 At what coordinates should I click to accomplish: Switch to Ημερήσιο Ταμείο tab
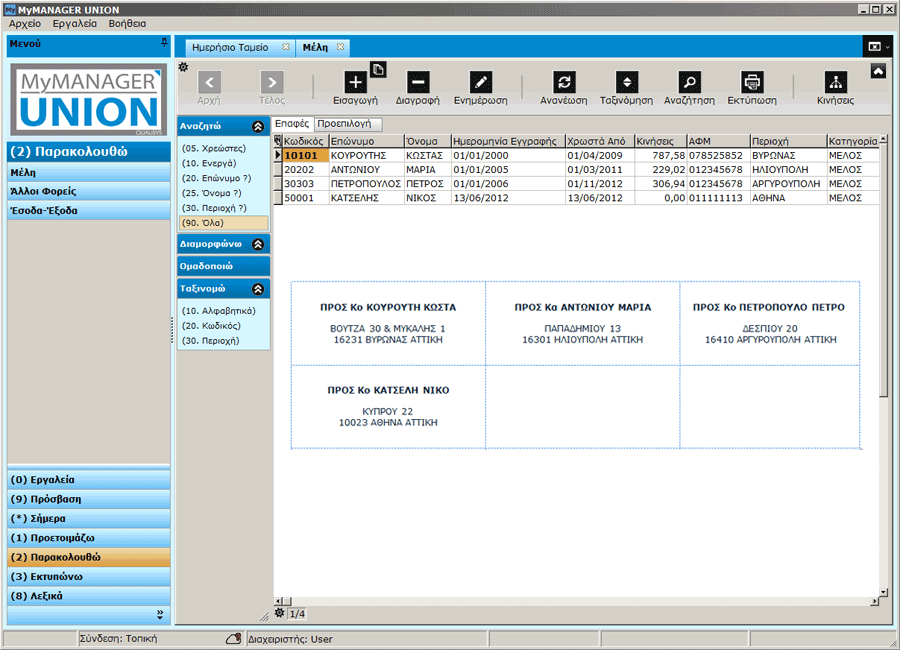pyautogui.click(x=230, y=47)
